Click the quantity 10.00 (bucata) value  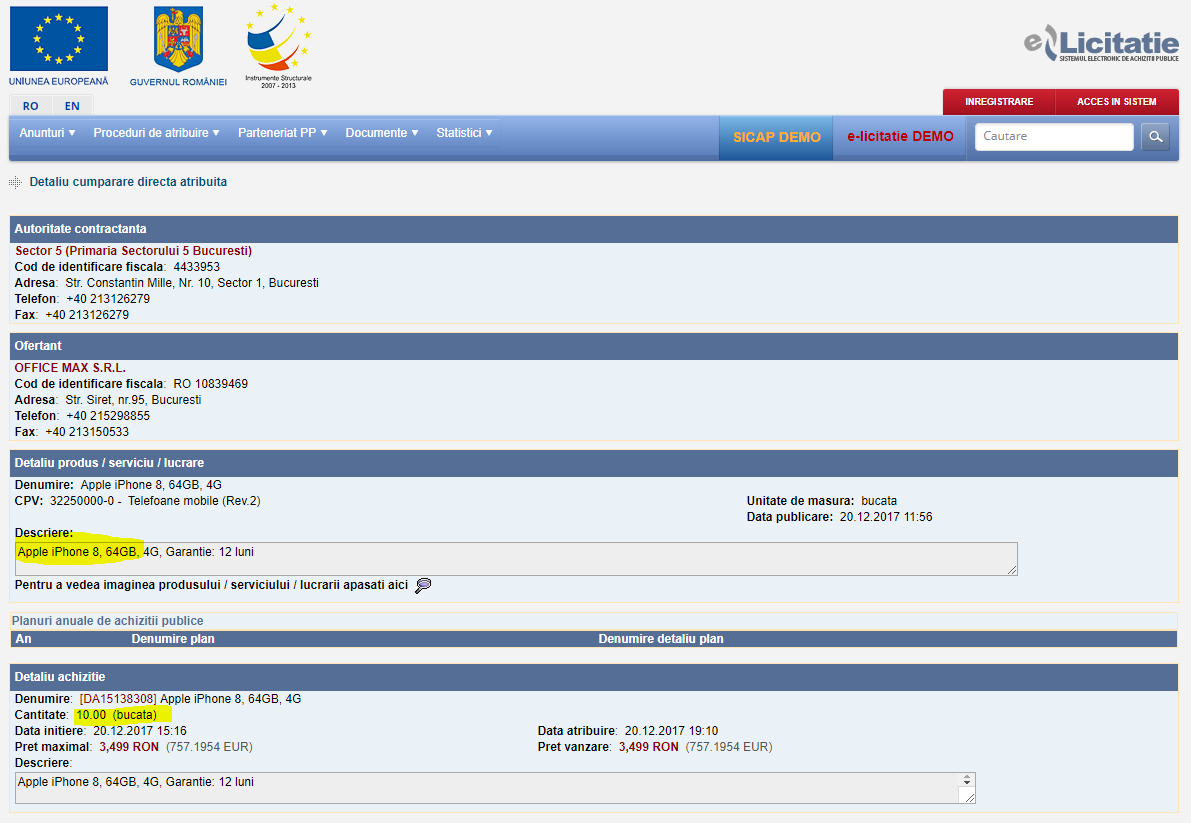click(x=116, y=715)
